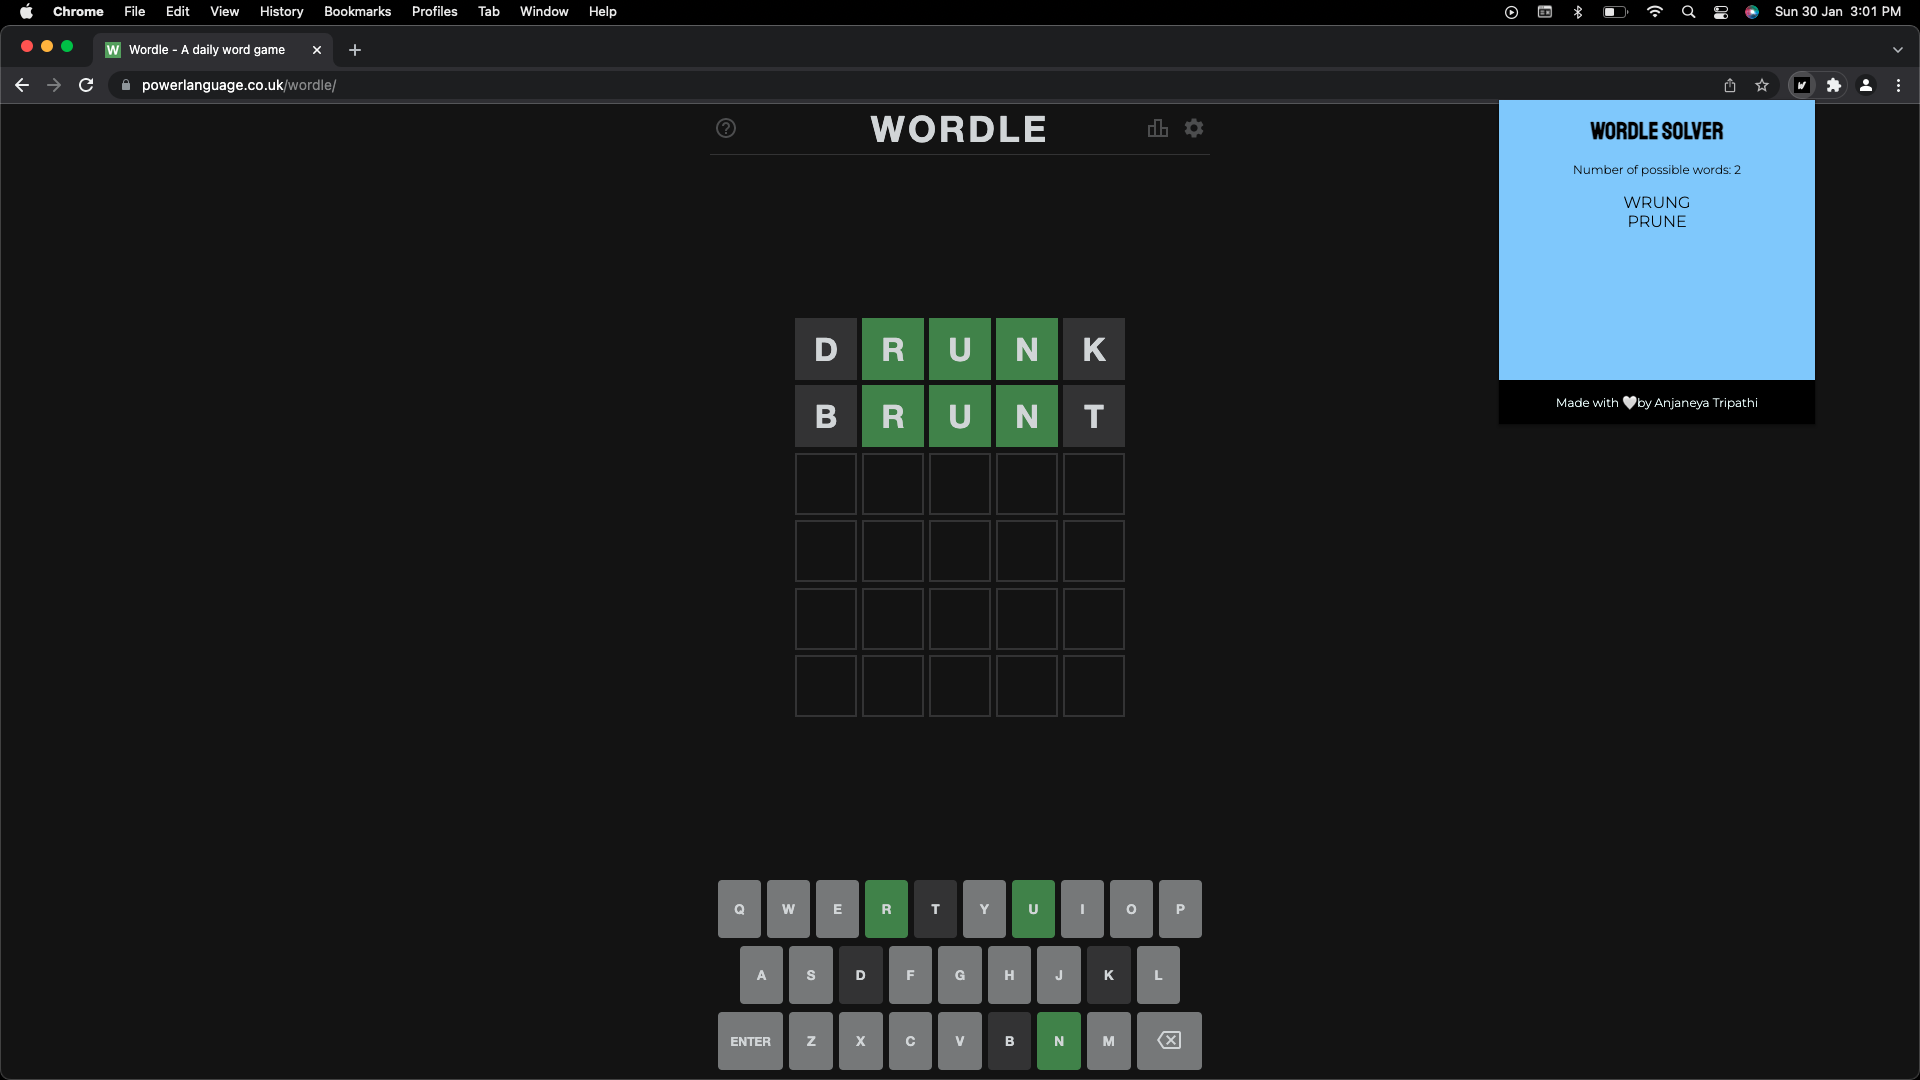This screenshot has height=1080, width=1920.
Task: Bookmark this page with star icon
Action: 1762,85
